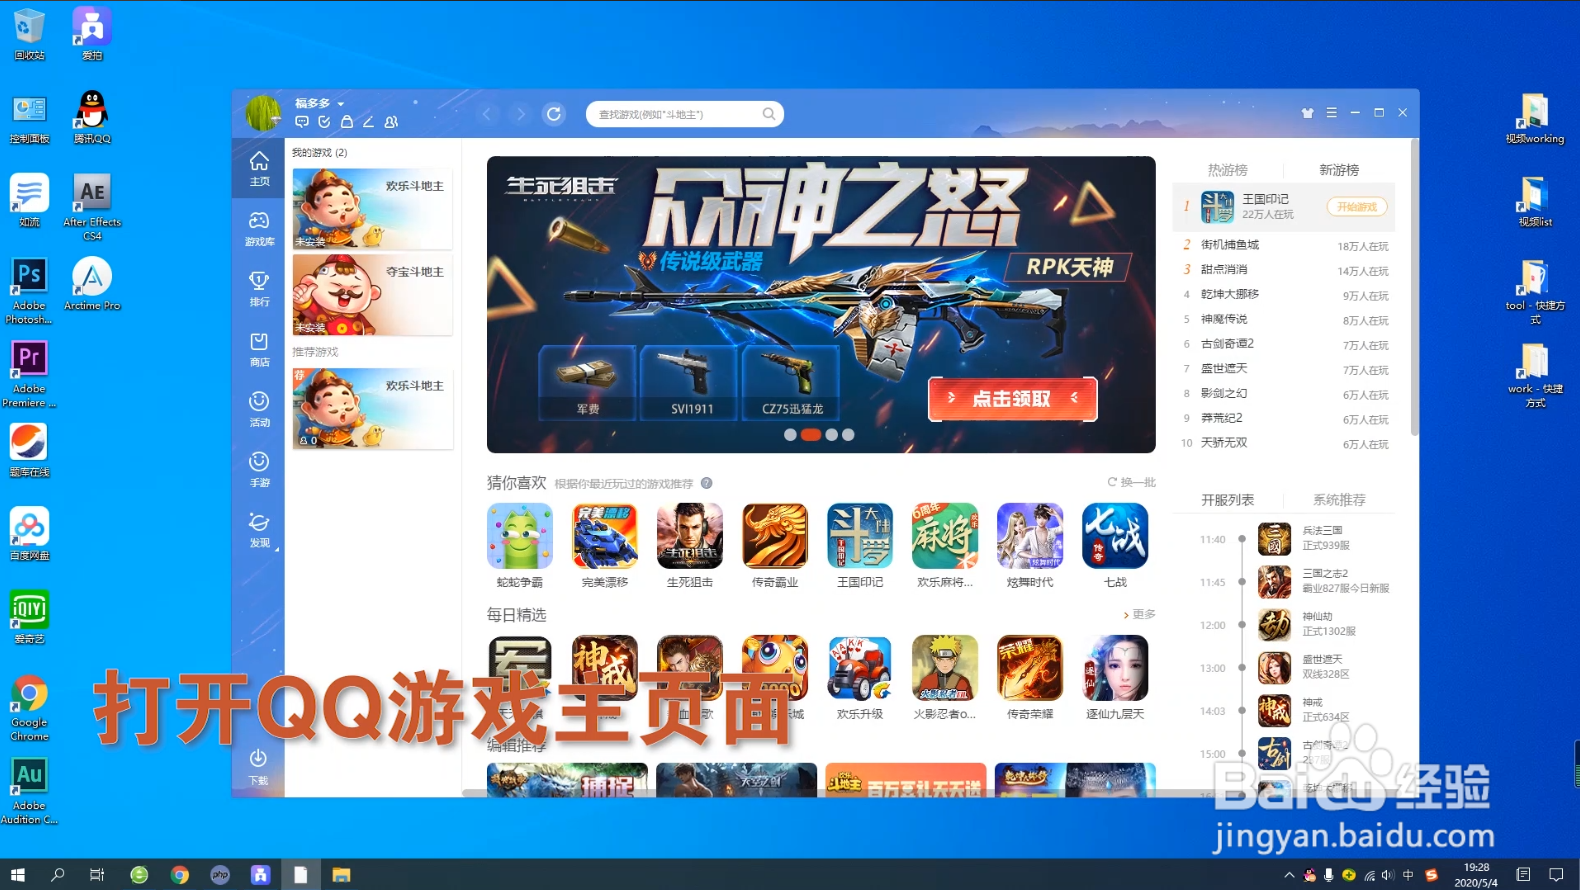Select the 神魔传说 ranking entry
The height and width of the screenshot is (890, 1580).
tap(1284, 320)
